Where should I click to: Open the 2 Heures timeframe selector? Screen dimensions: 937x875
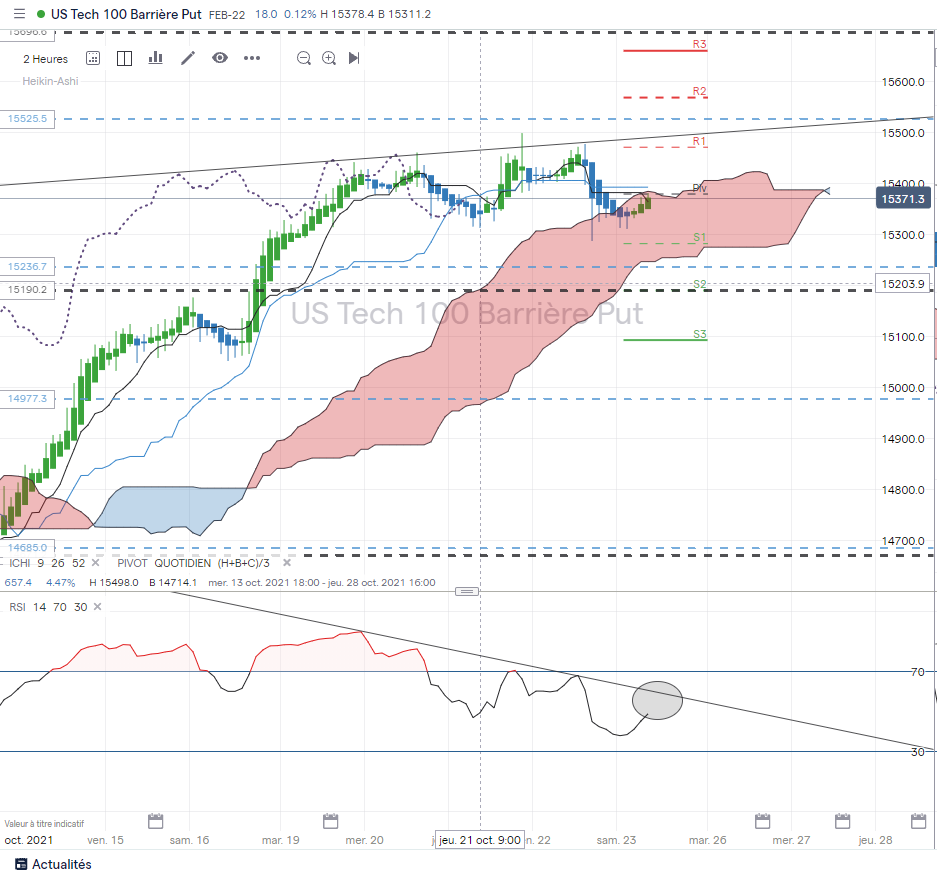(45, 59)
